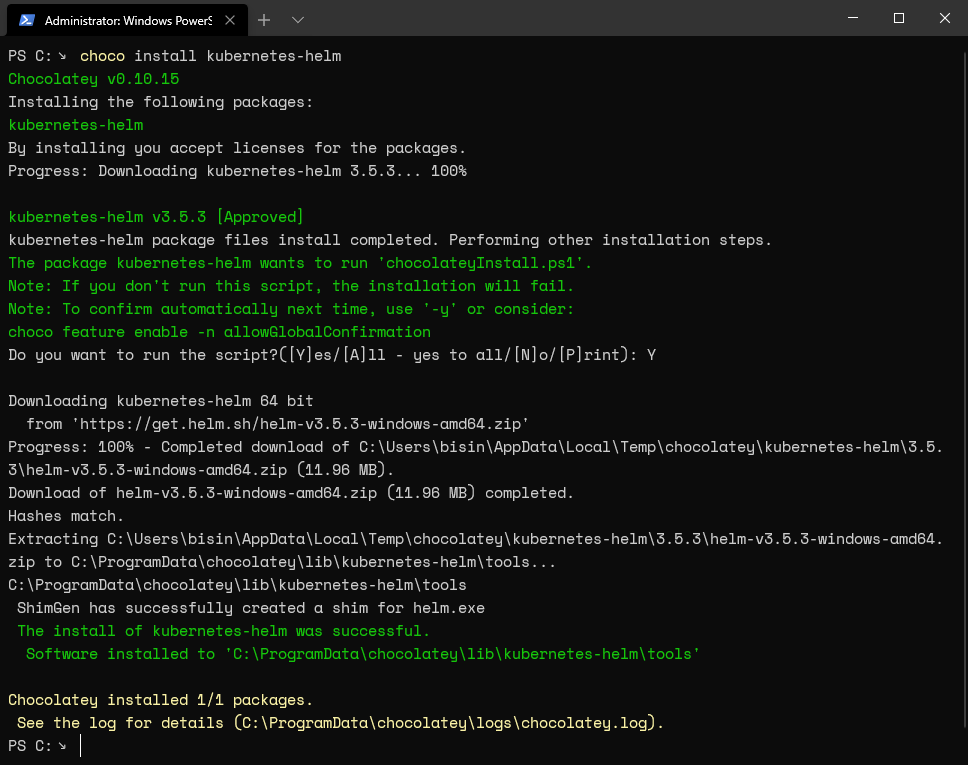Viewport: 968px width, 765px height.
Task: Click the green 'kubernetes-helm' package name line
Action: point(76,125)
